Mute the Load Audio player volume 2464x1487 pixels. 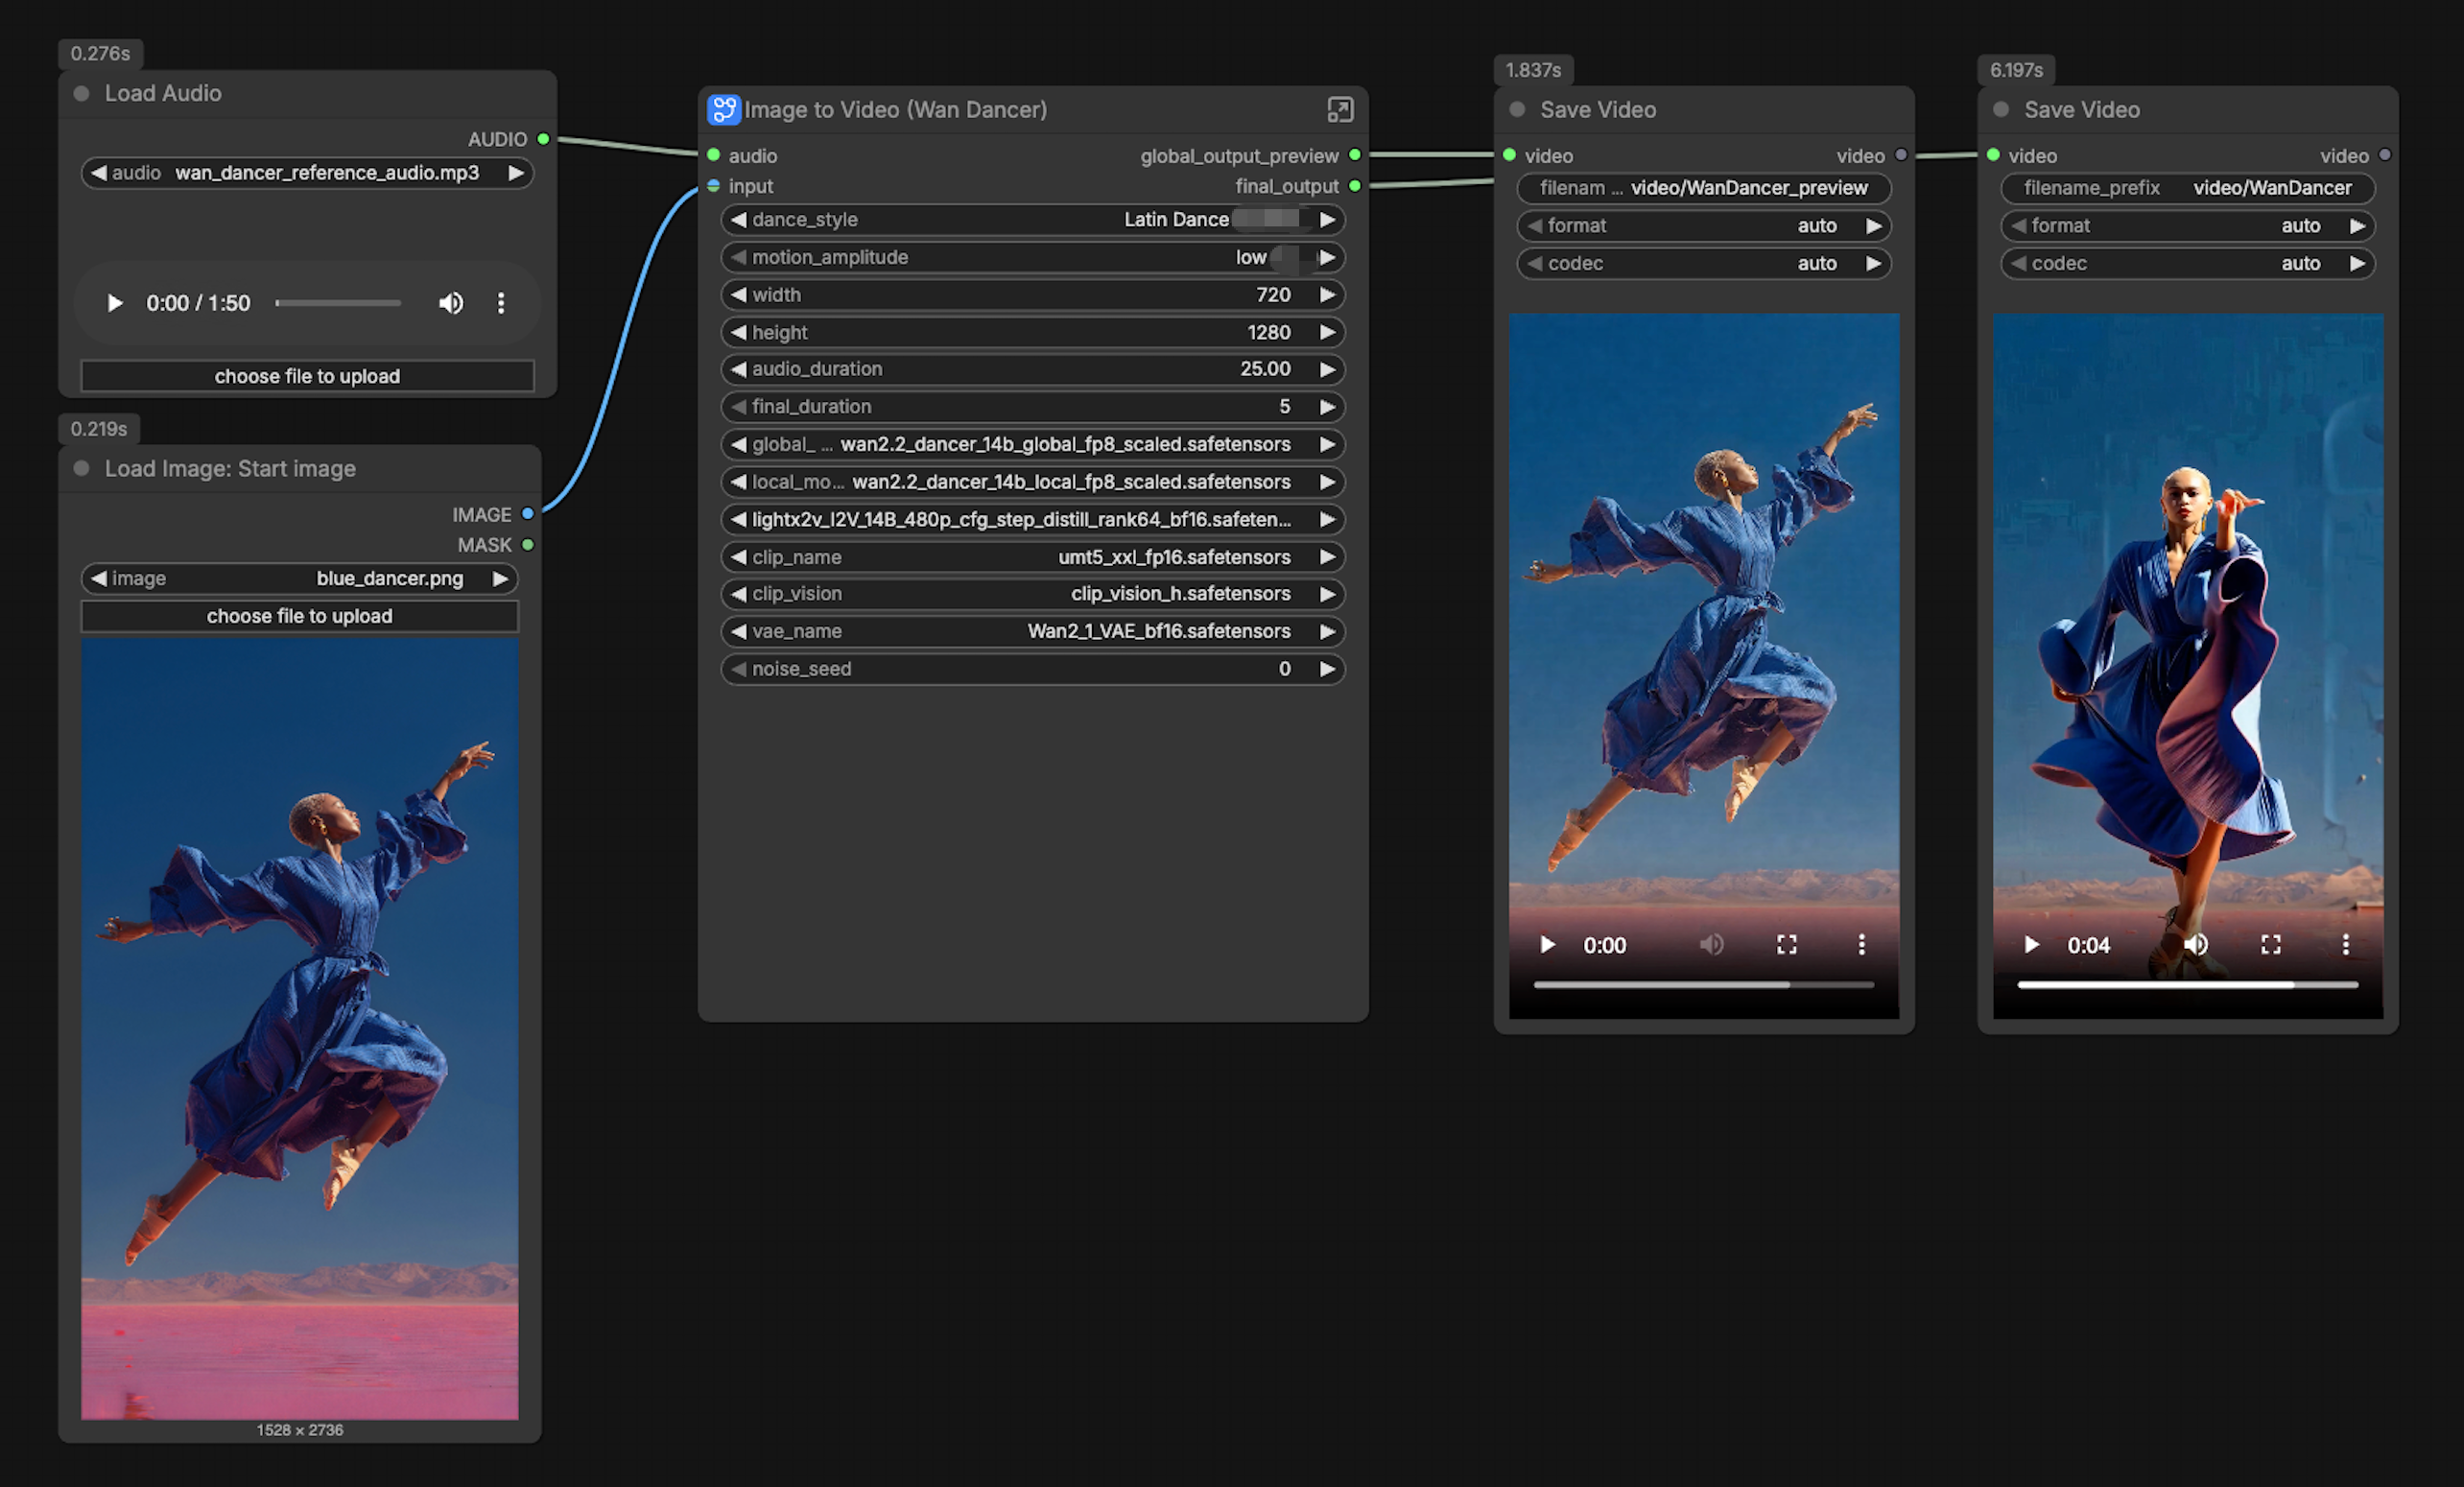pos(451,303)
